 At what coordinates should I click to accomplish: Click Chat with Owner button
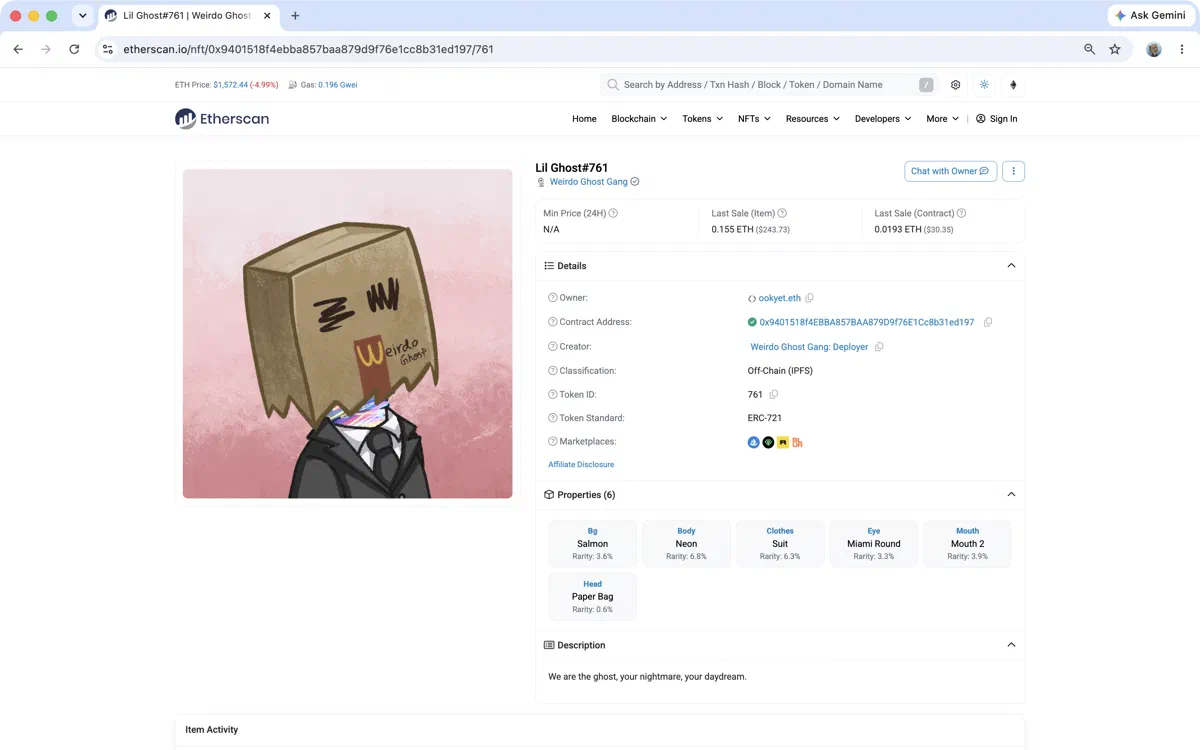pos(950,171)
